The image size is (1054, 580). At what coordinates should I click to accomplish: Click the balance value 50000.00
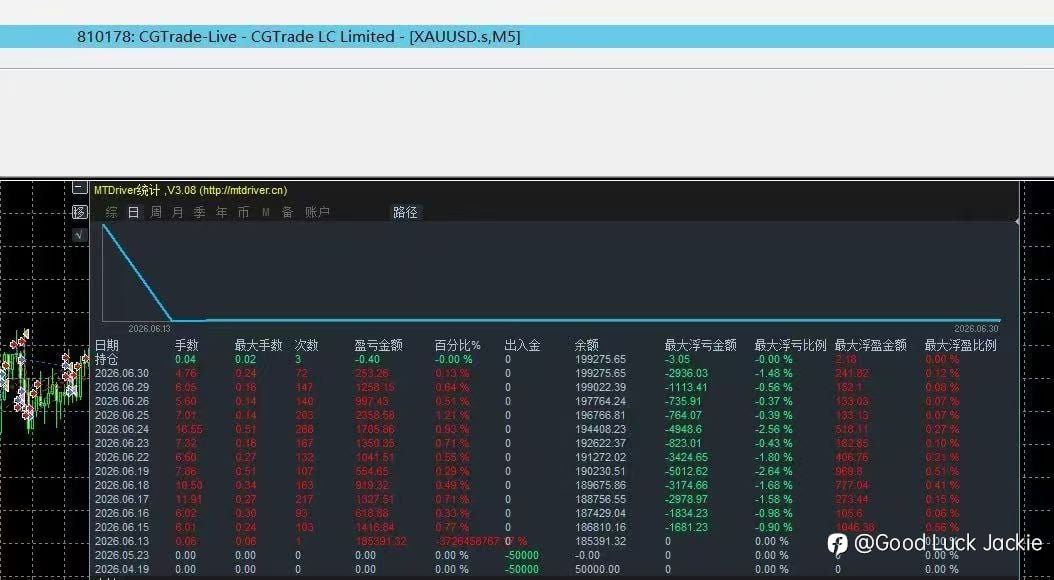point(598,569)
